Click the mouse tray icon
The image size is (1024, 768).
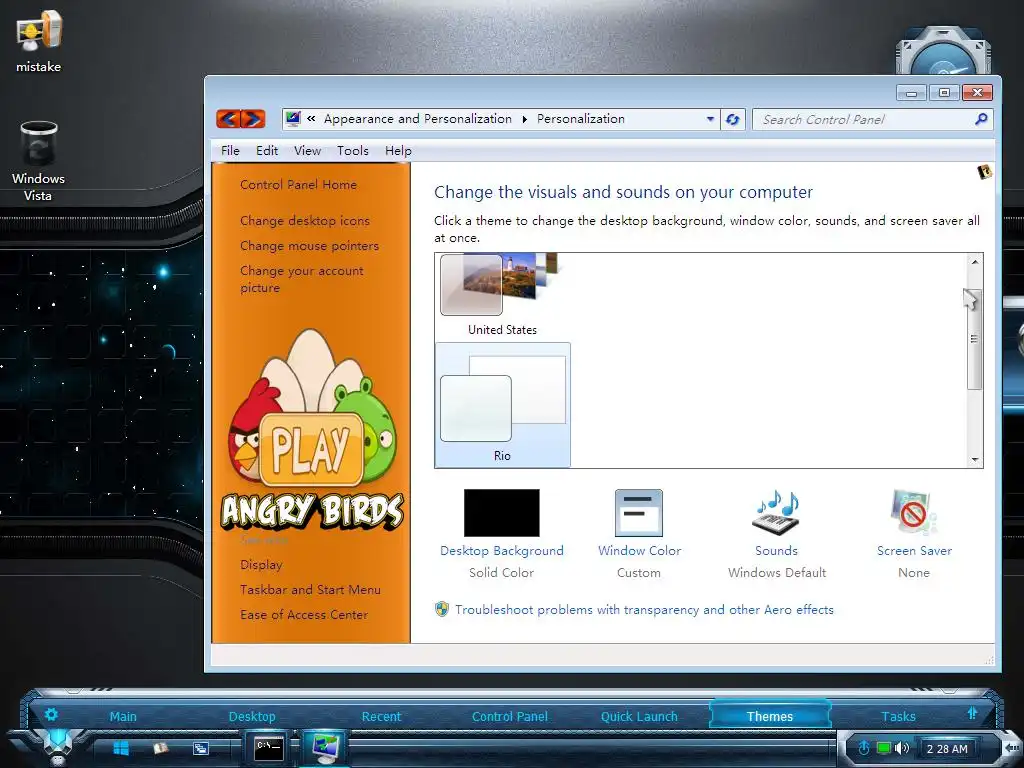coord(863,748)
